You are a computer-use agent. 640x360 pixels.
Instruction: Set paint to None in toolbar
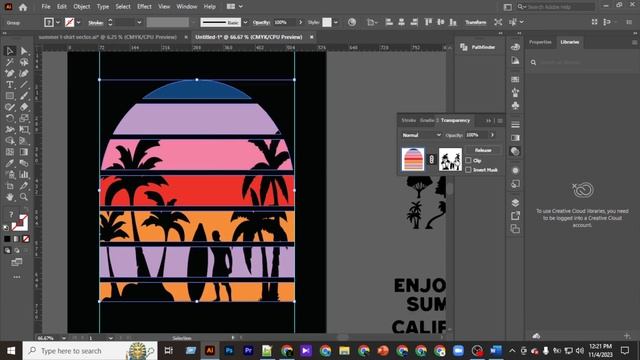click(x=26, y=239)
